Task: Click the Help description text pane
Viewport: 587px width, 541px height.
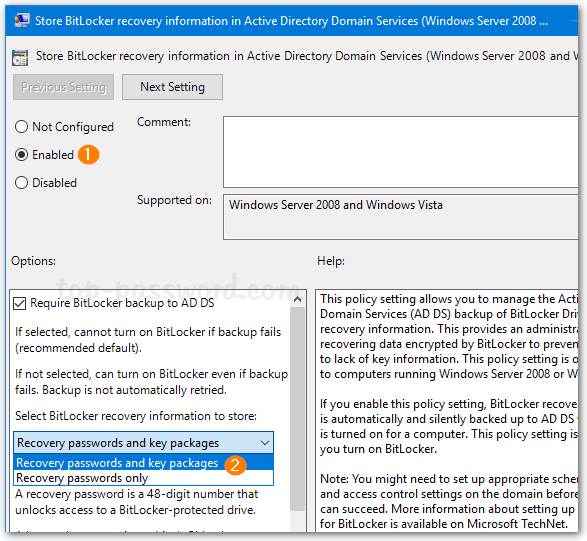Action: coord(447,410)
